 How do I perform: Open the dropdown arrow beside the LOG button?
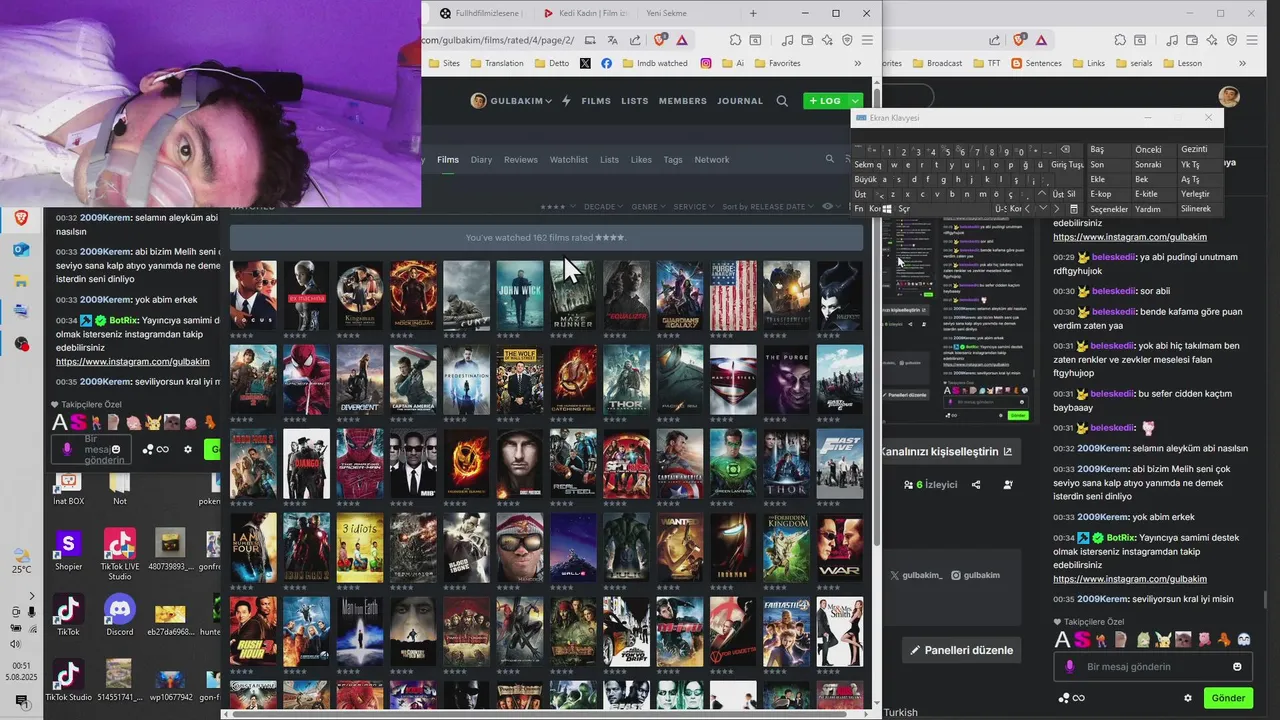point(855,101)
